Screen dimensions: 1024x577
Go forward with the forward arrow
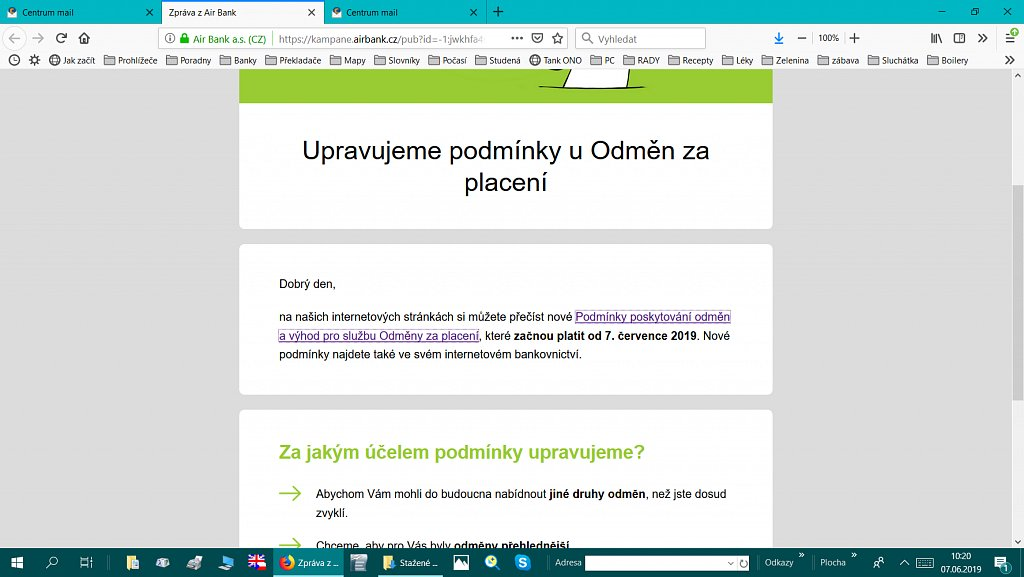tap(38, 39)
